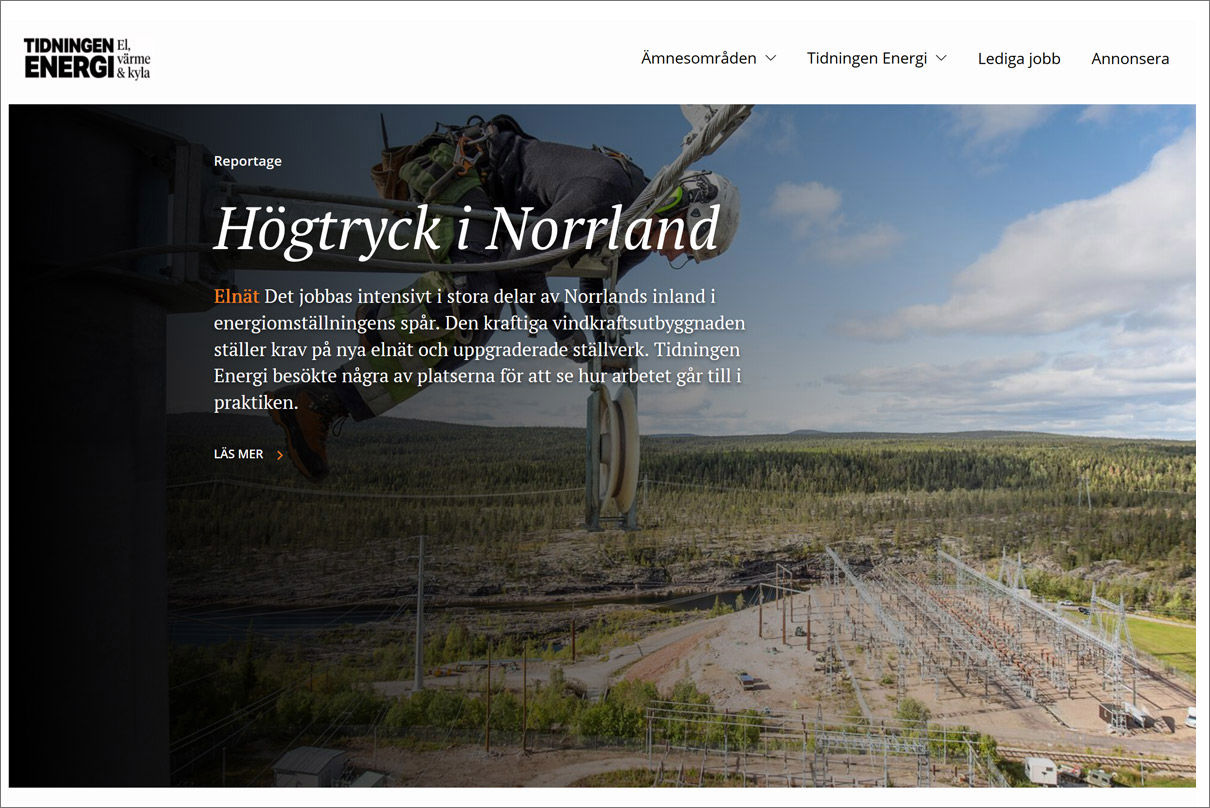Open the Högtryck i Norrland headline
The height and width of the screenshot is (808, 1210).
point(466,229)
